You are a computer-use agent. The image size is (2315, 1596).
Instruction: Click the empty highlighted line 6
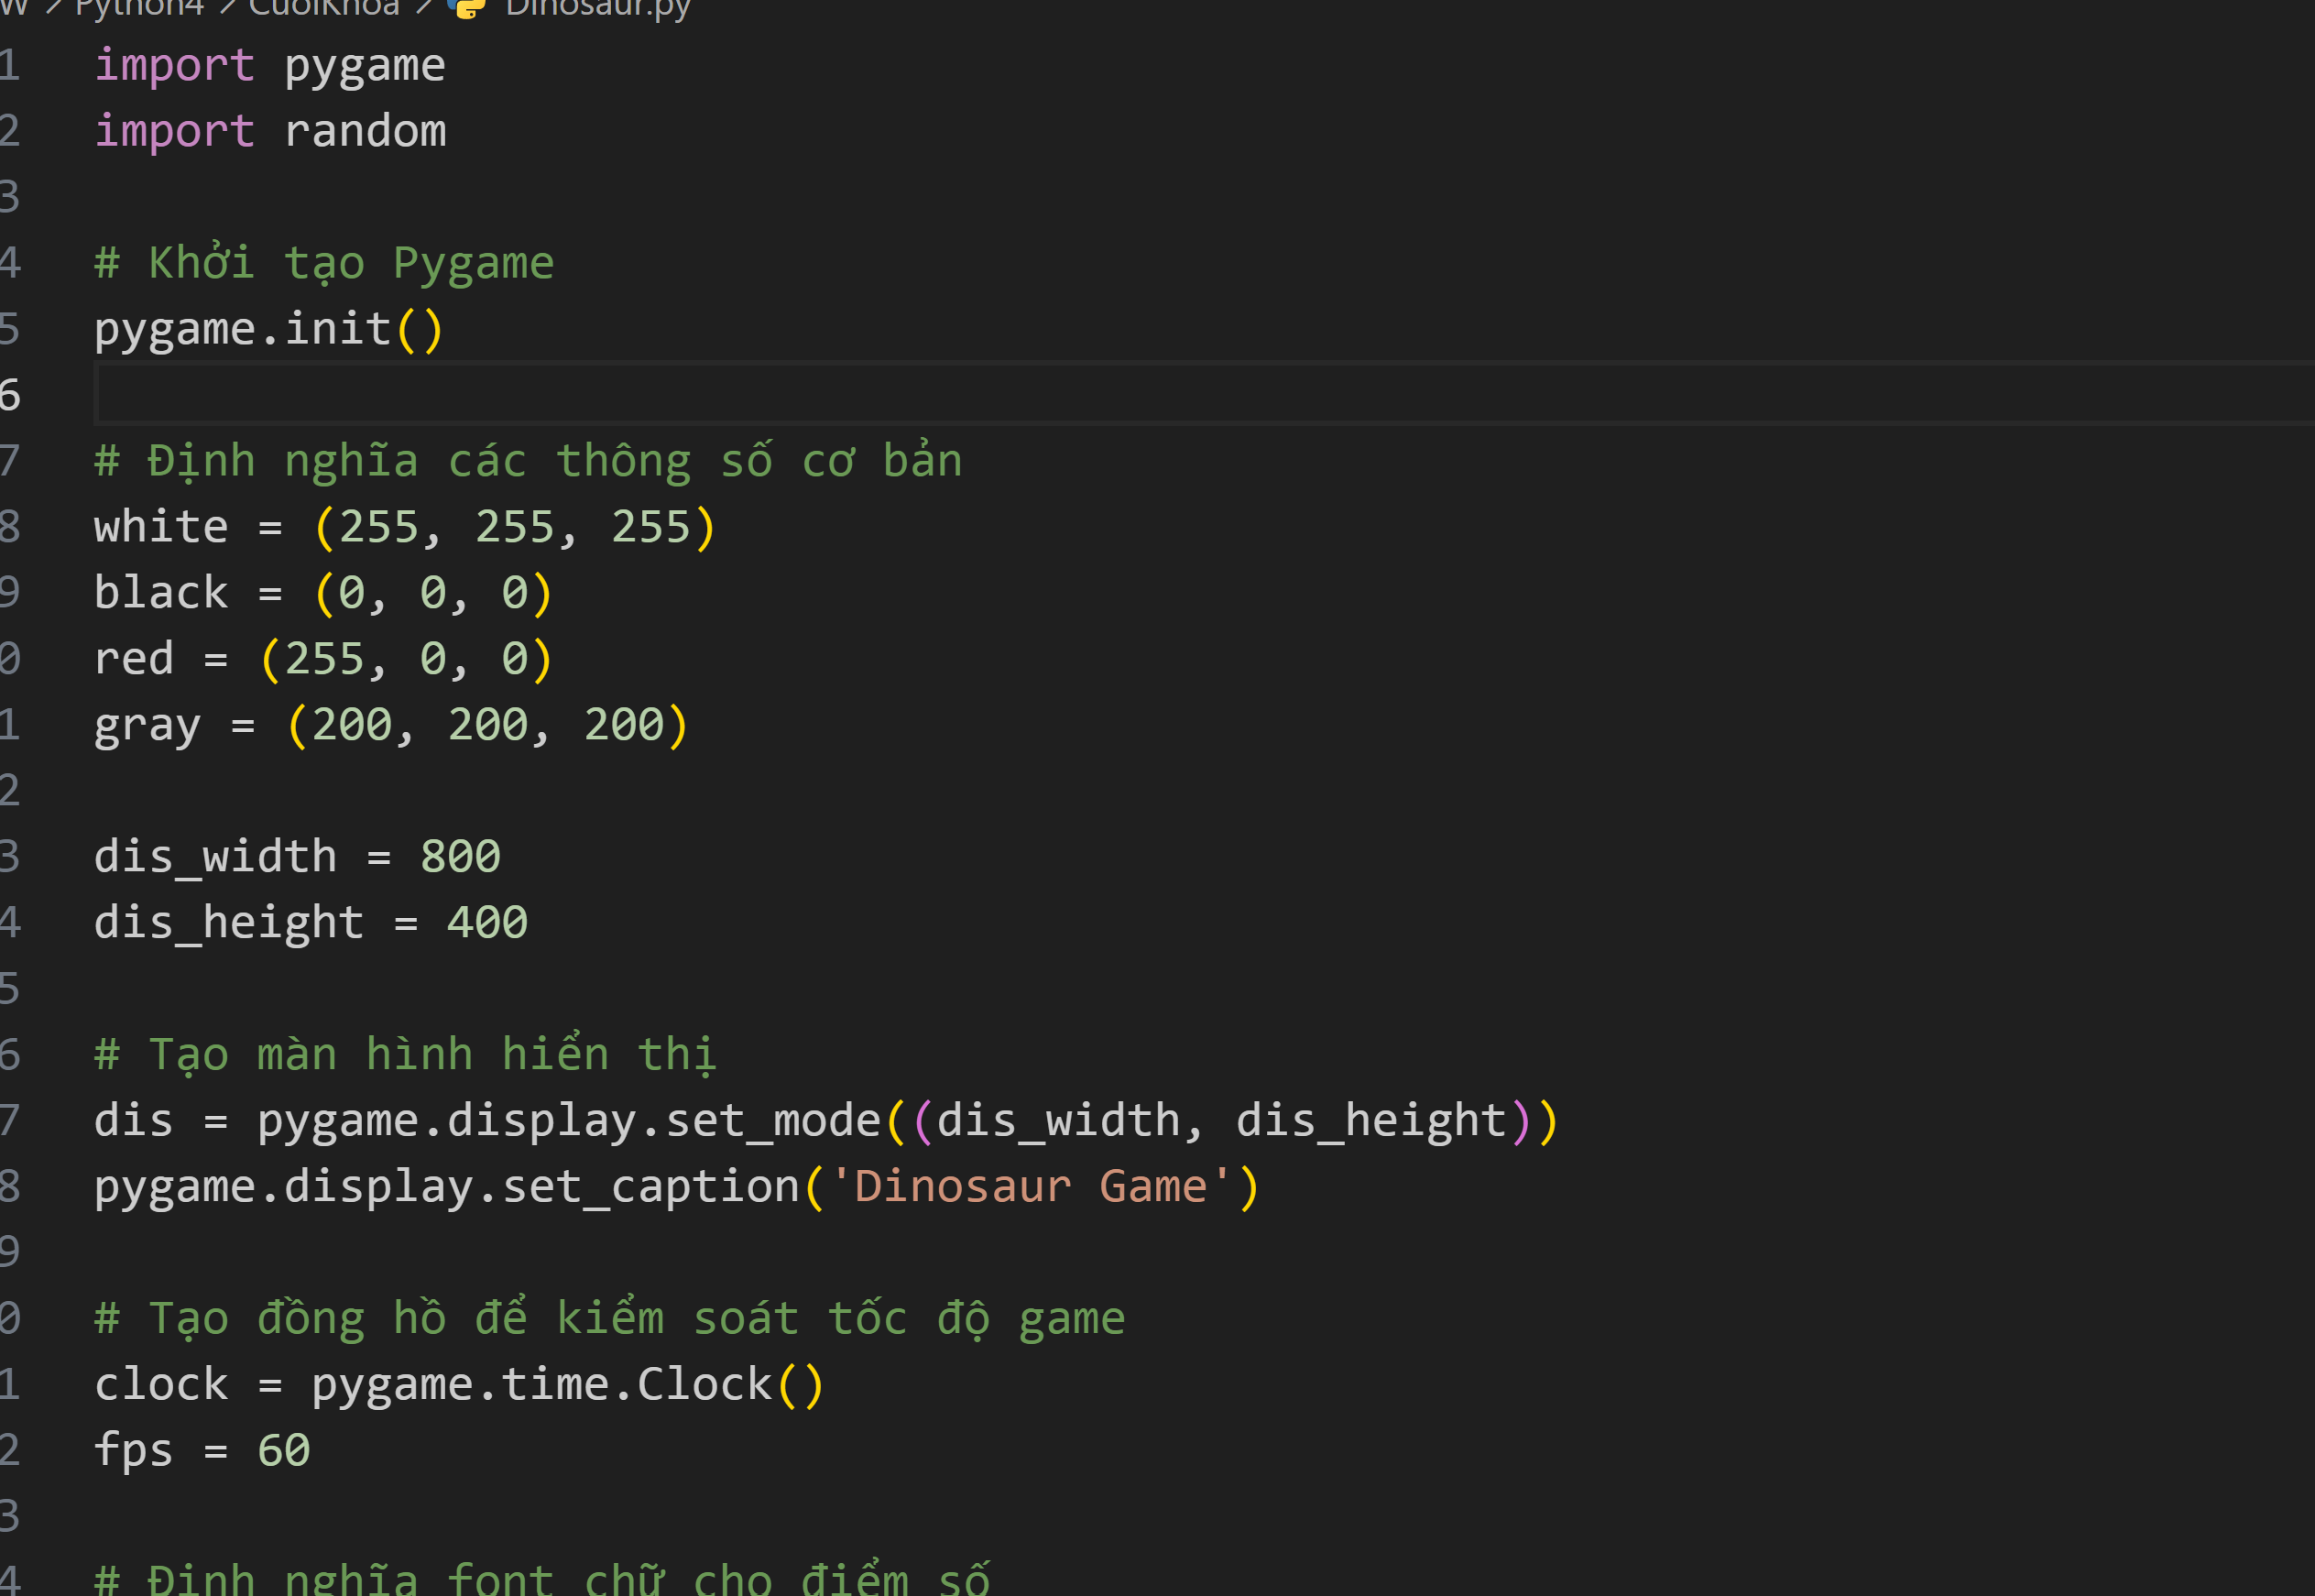pos(1204,395)
